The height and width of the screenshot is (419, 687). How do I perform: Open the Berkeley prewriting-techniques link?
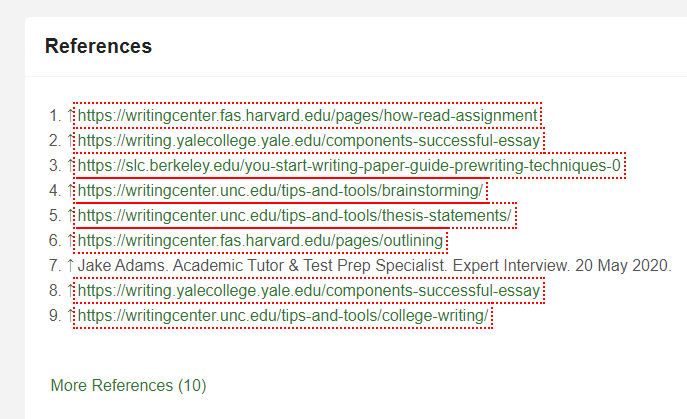coord(349,166)
